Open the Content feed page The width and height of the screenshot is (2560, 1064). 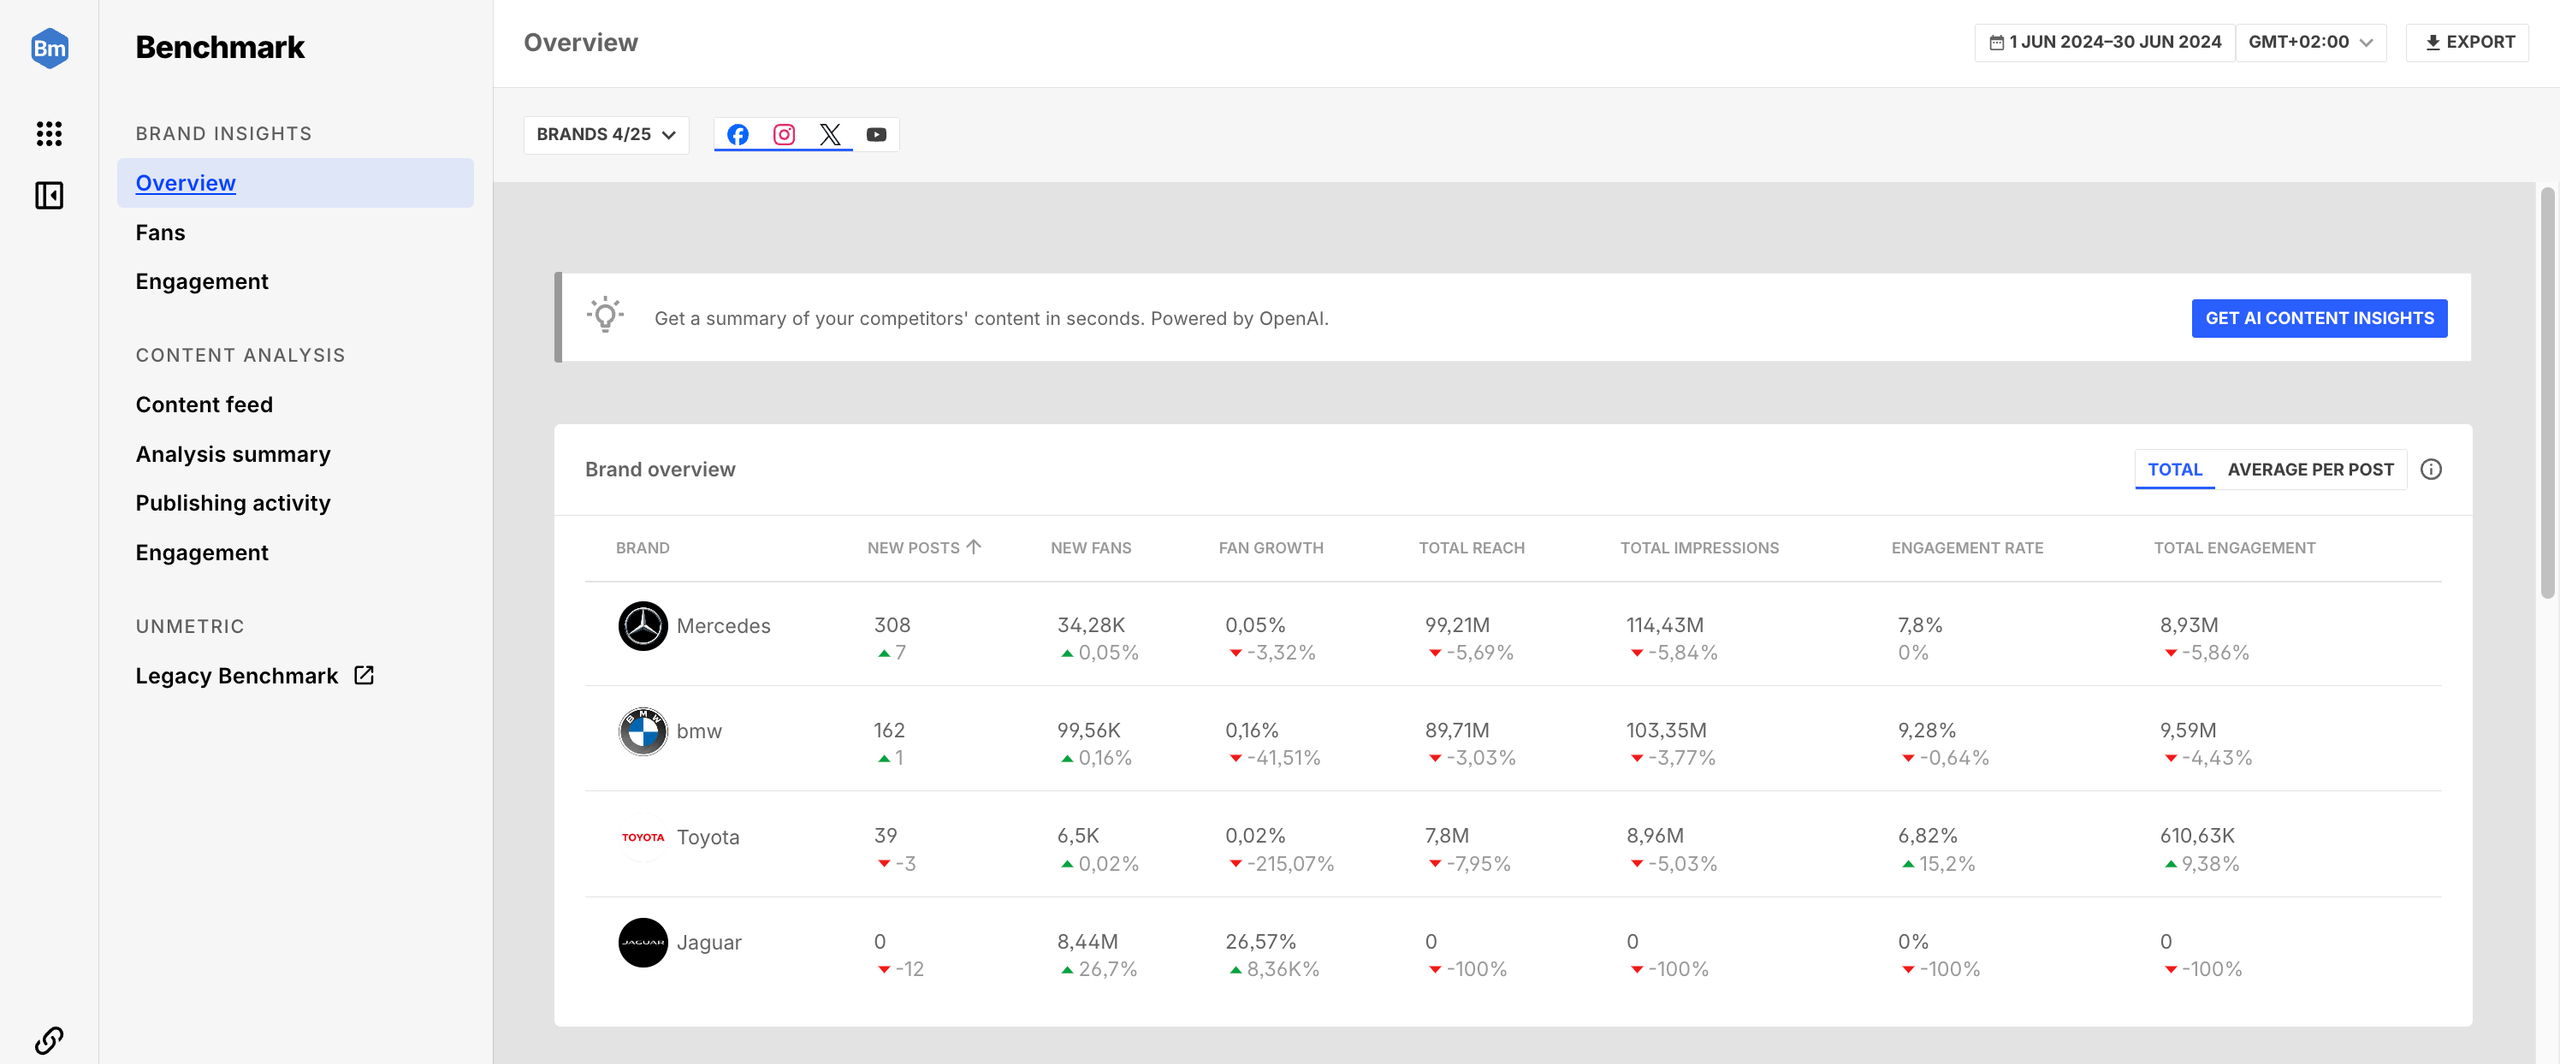coord(204,404)
